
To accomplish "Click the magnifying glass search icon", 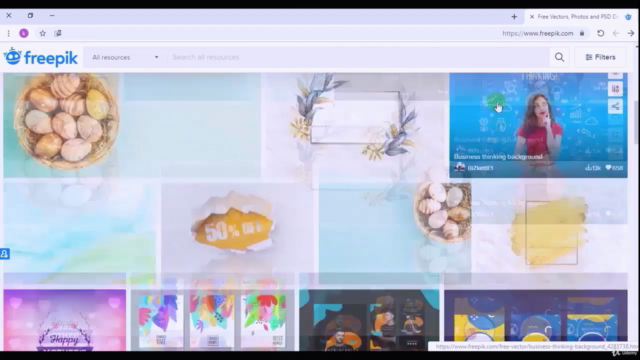I will point(560,57).
